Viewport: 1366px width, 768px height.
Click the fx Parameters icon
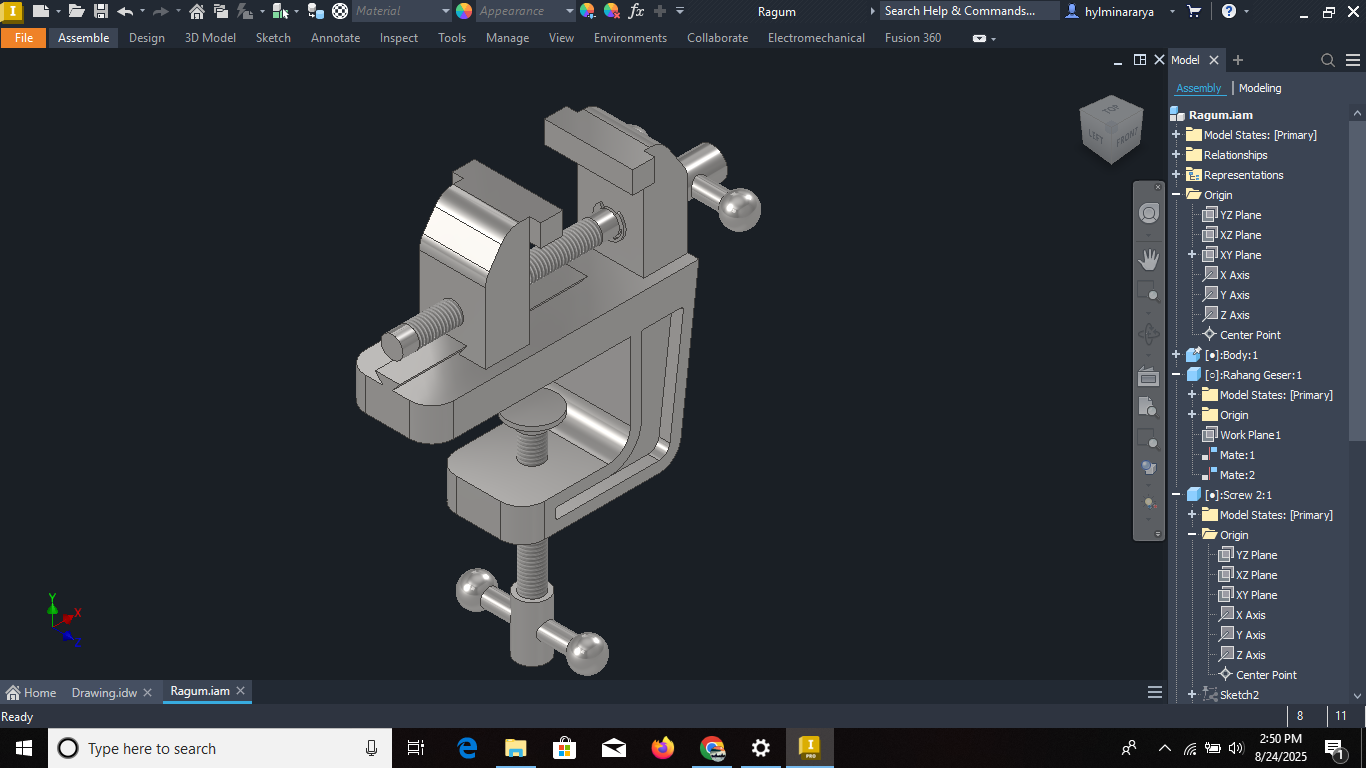coord(636,11)
